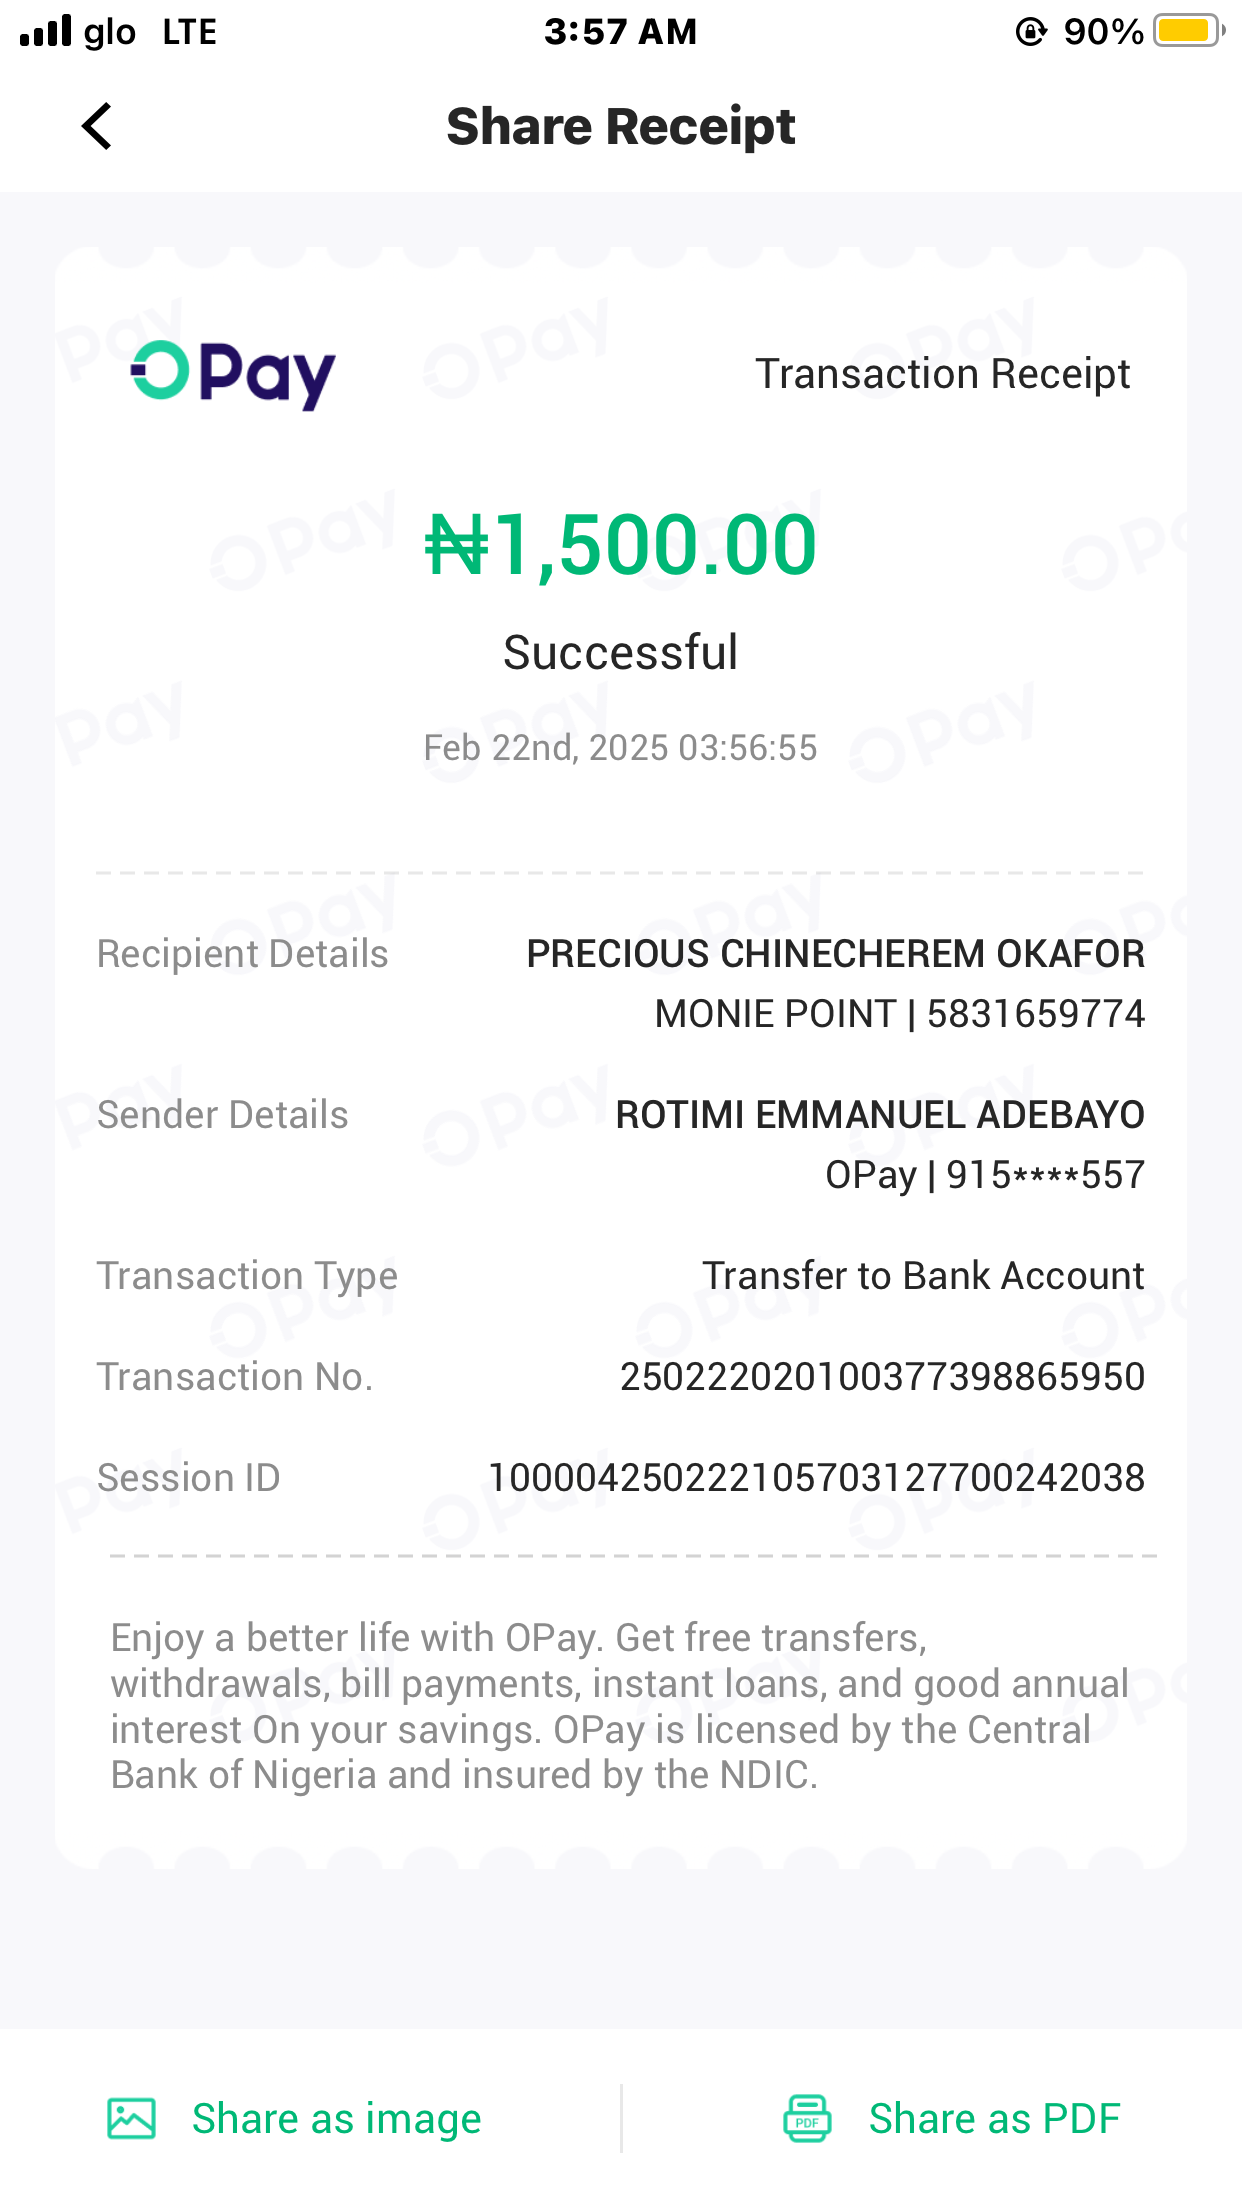Tap the MONIE POINT account number line
Viewport: 1242px width, 2208px height.
tap(899, 1014)
